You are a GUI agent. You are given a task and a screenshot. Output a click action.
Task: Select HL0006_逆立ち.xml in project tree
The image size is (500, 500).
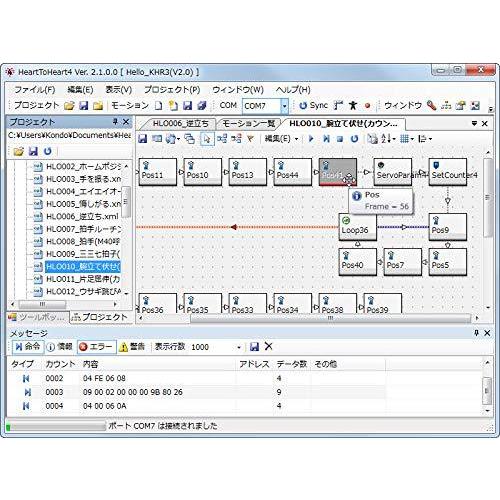click(x=82, y=216)
